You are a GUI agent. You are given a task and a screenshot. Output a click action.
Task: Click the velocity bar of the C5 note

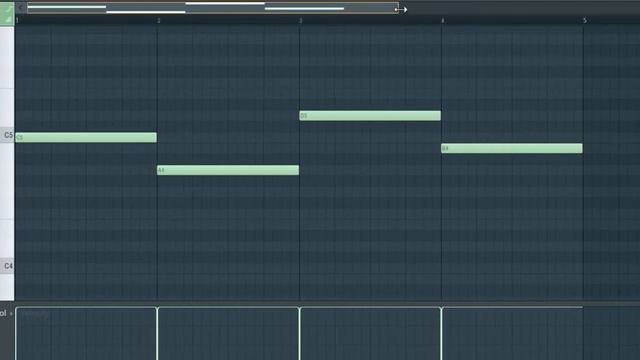tap(16, 333)
